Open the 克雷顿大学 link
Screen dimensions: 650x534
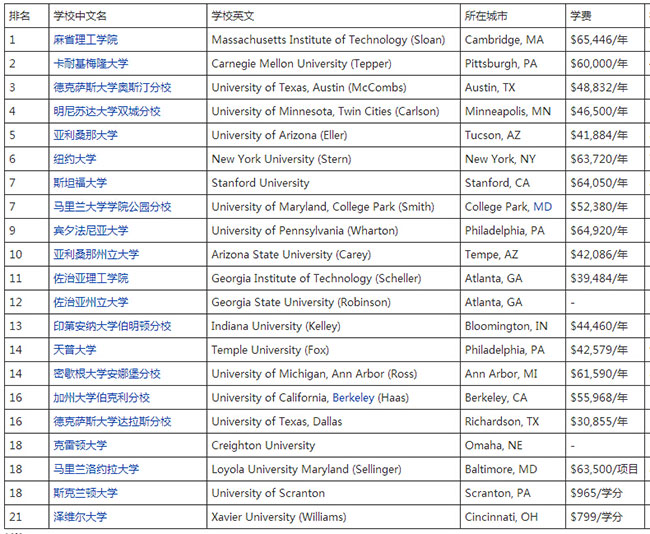pyautogui.click(x=80, y=445)
